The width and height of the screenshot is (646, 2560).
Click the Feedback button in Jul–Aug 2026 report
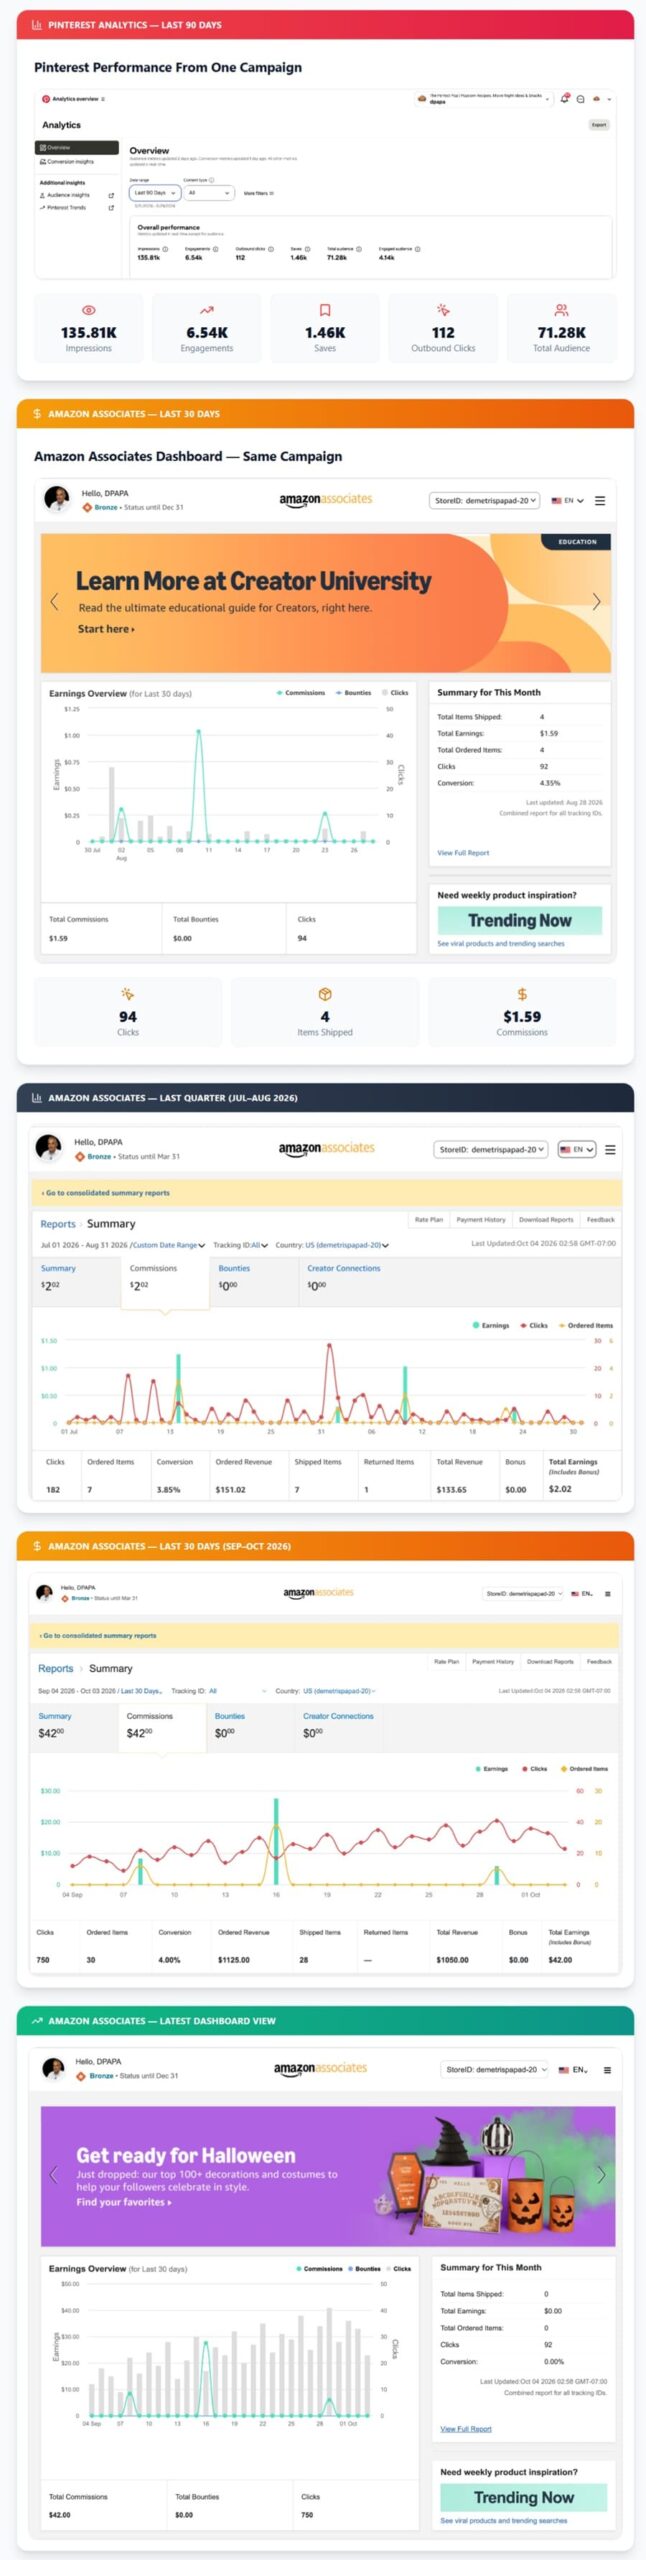pos(601,1220)
